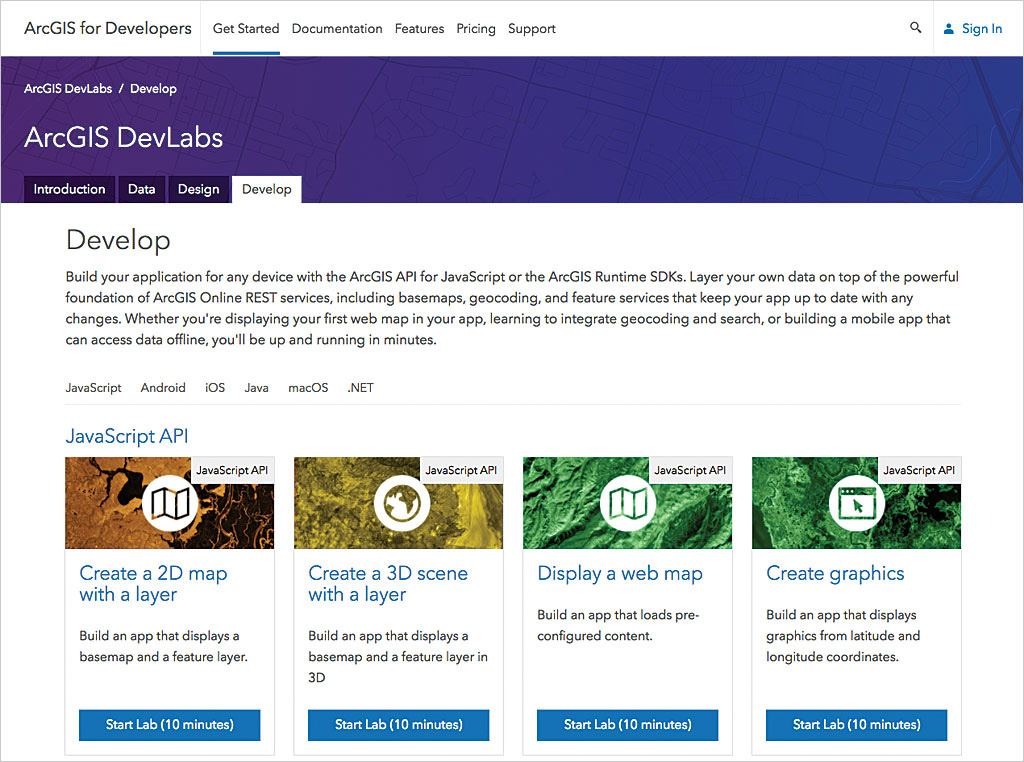Open 'Create a 2D map with a layer' title

coord(153,584)
